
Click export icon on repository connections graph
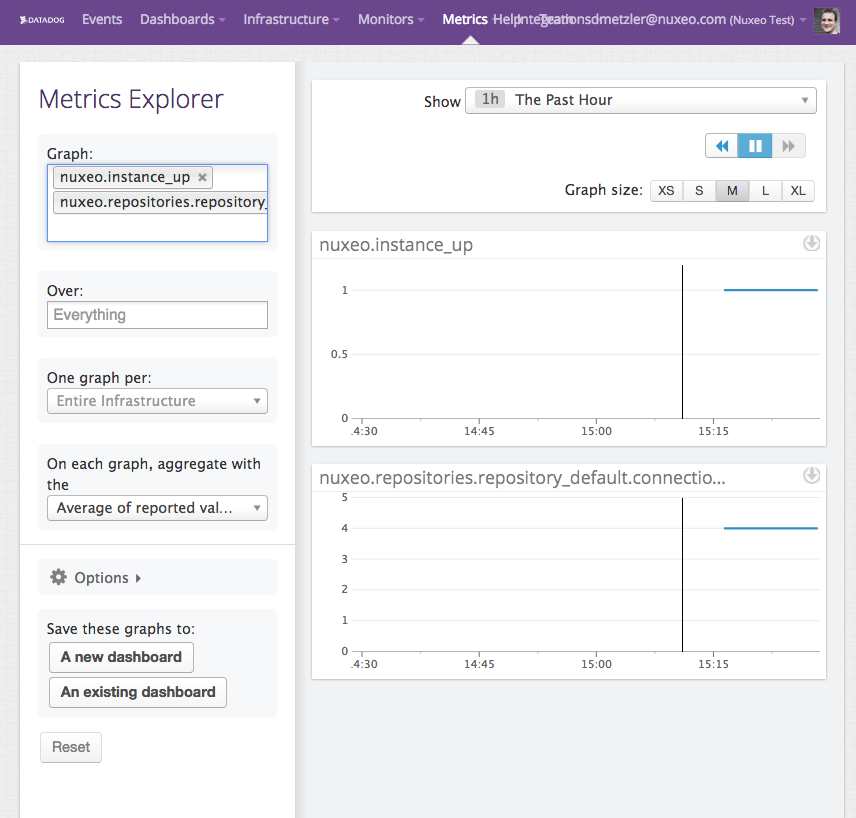pyautogui.click(x=811, y=475)
